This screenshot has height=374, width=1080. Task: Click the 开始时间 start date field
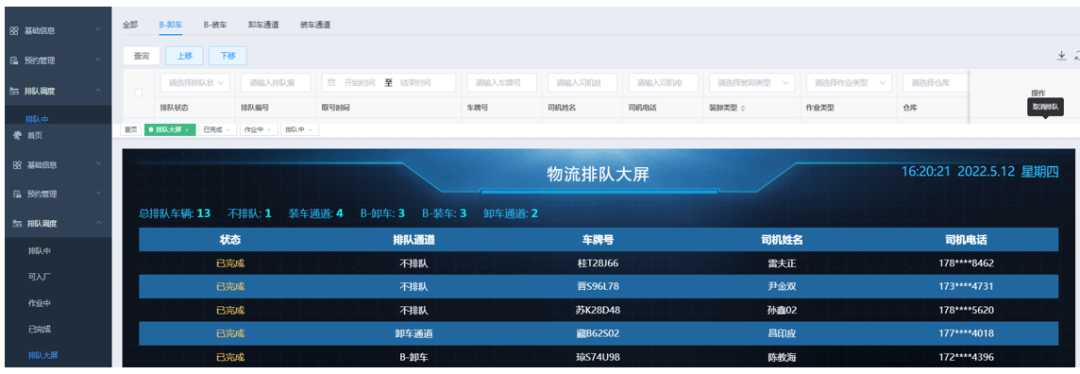(360, 83)
